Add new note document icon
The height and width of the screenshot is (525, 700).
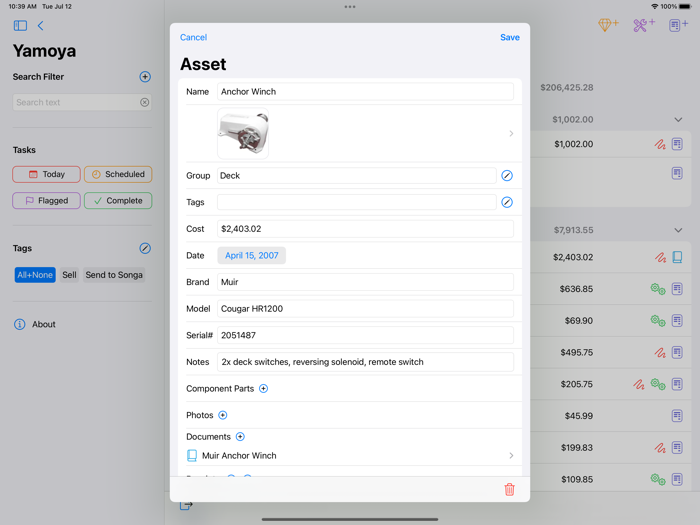click(x=678, y=25)
